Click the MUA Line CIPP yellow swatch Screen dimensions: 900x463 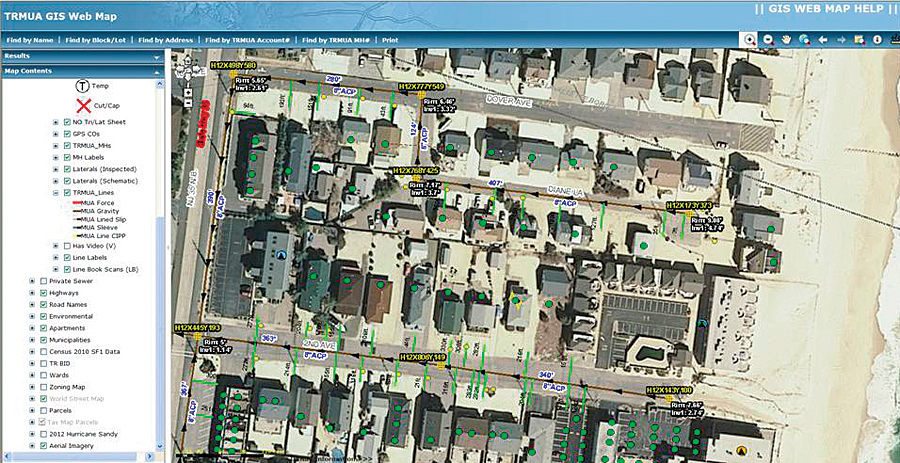[76, 235]
